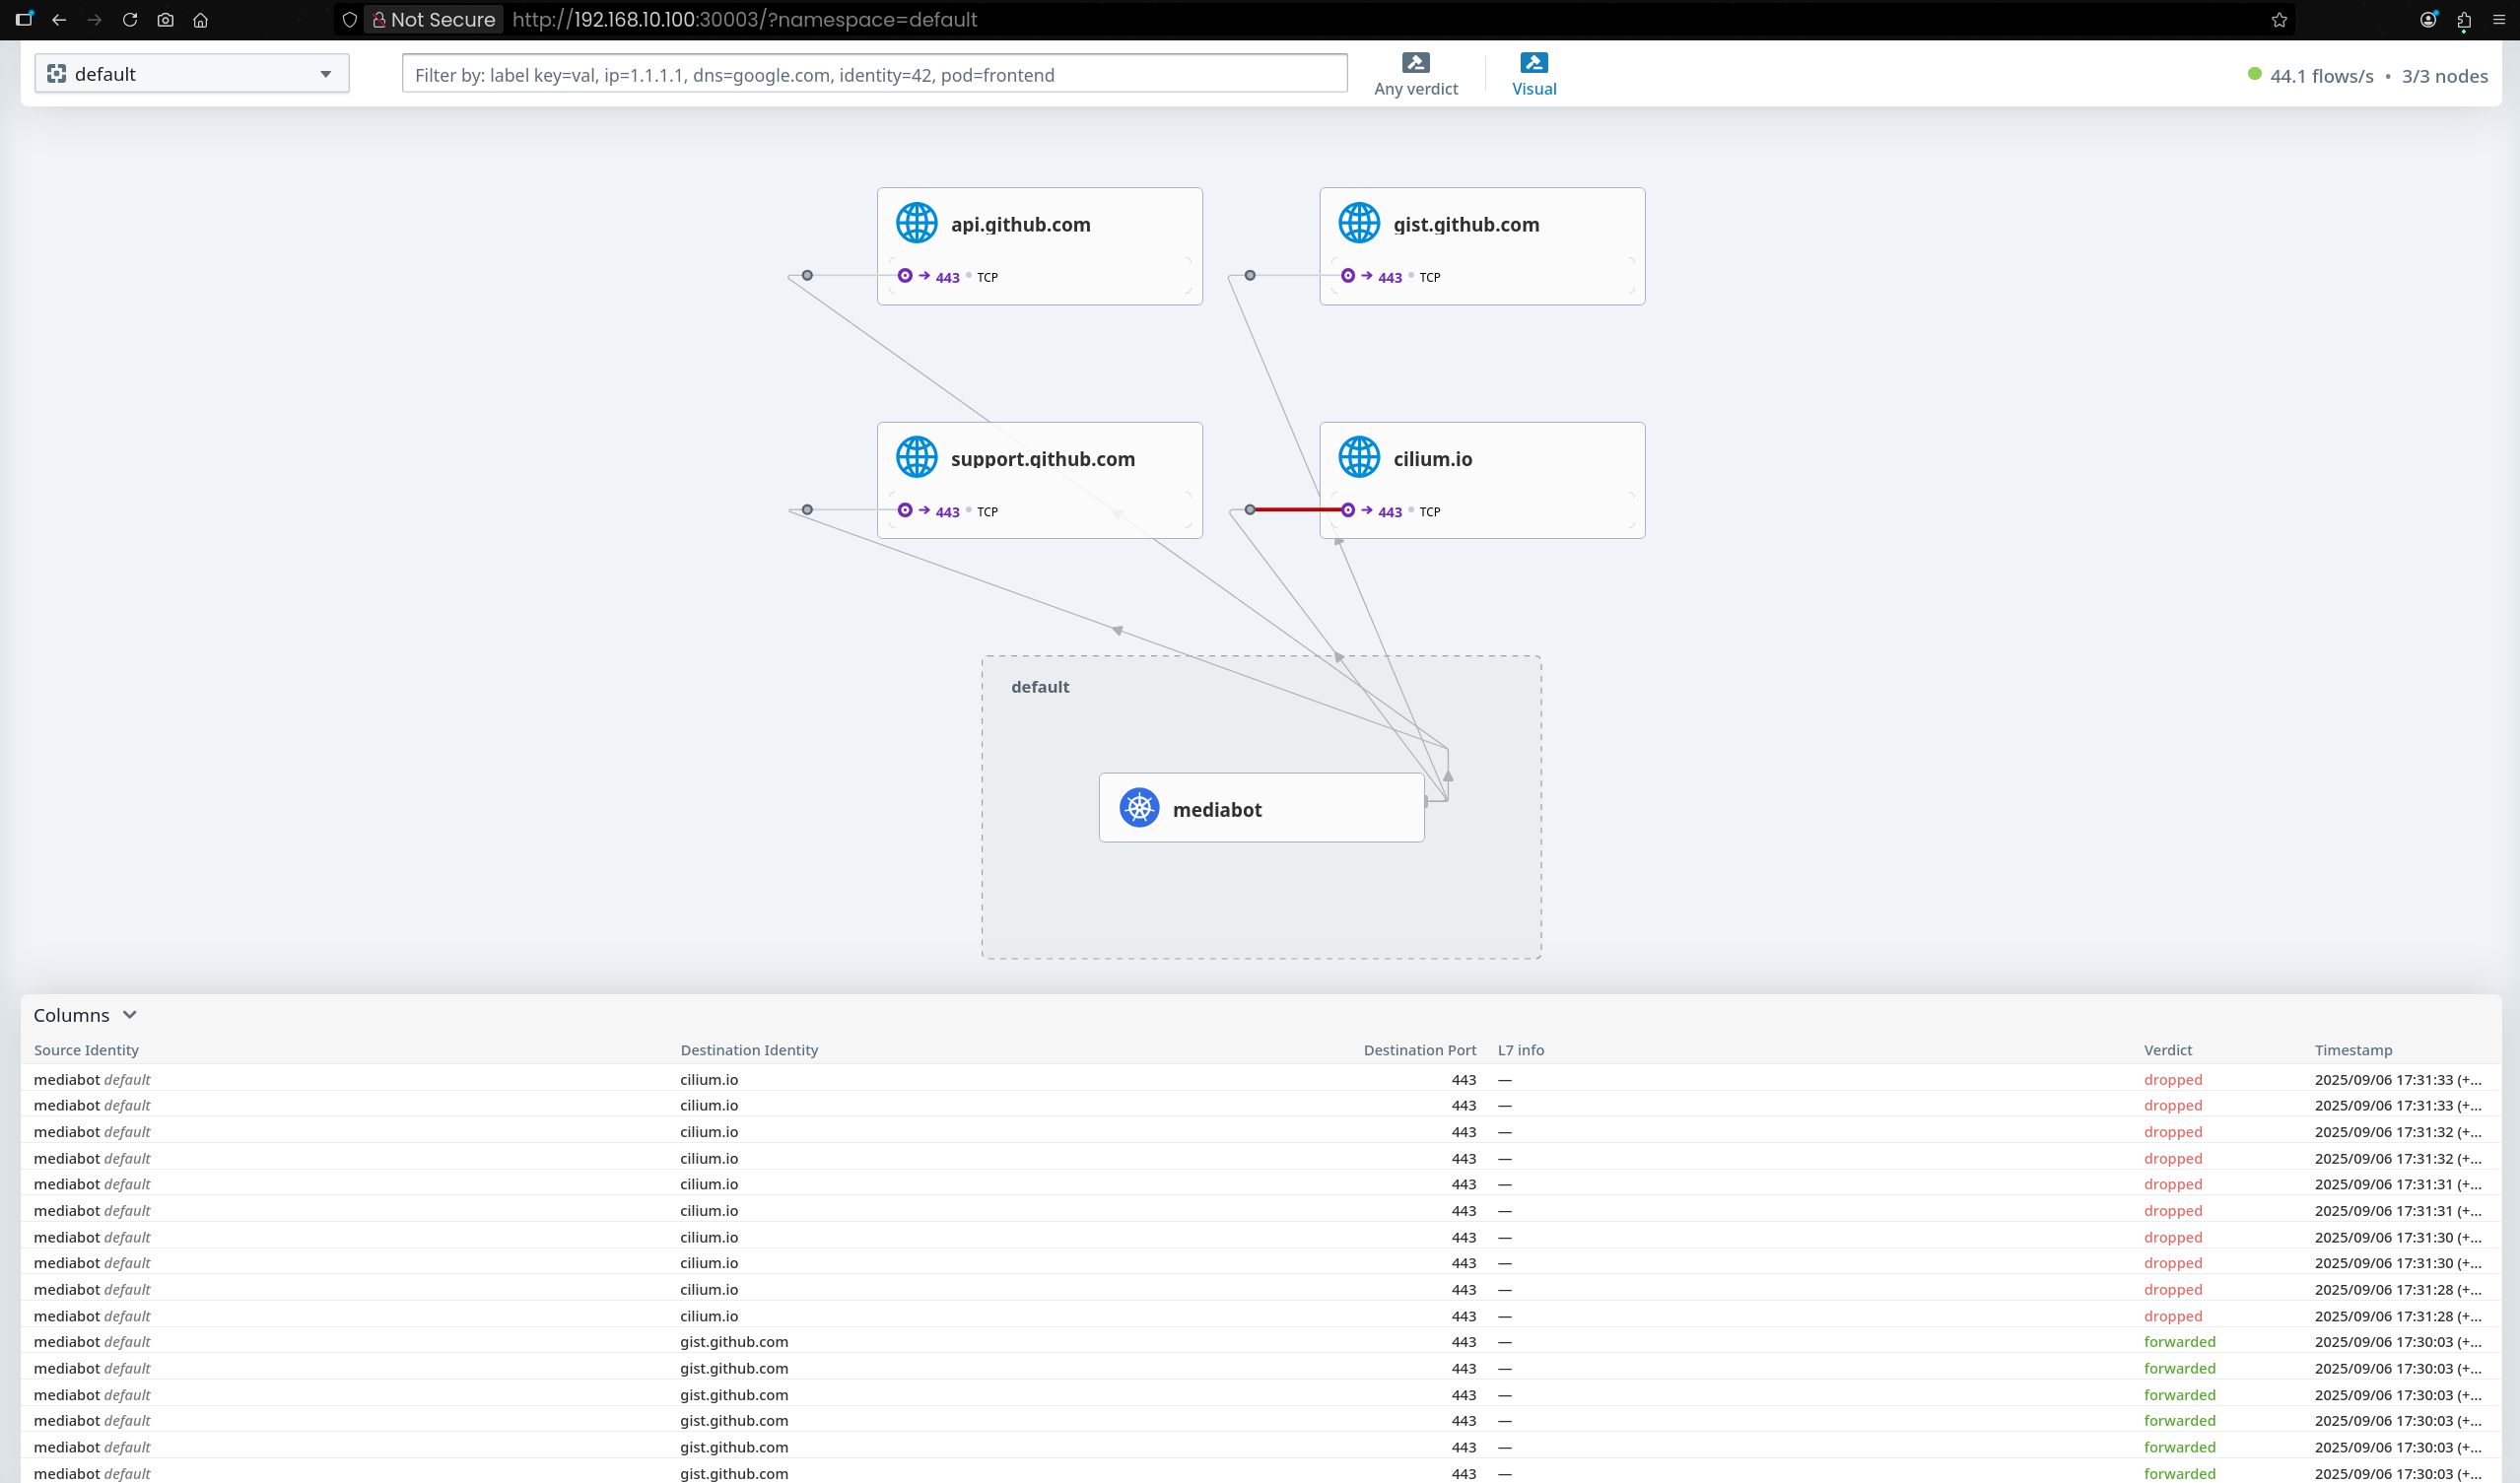Viewport: 2520px width, 1483px height.
Task: Click the browser forward arrow
Action: pyautogui.click(x=94, y=20)
